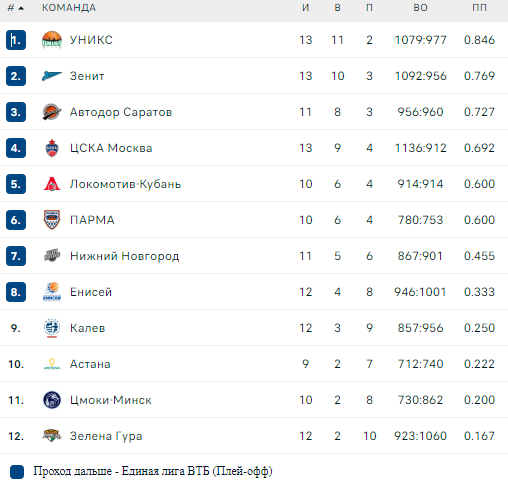The height and width of the screenshot is (488, 508).
Task: Click the rank 1 position badge
Action: coord(16,40)
